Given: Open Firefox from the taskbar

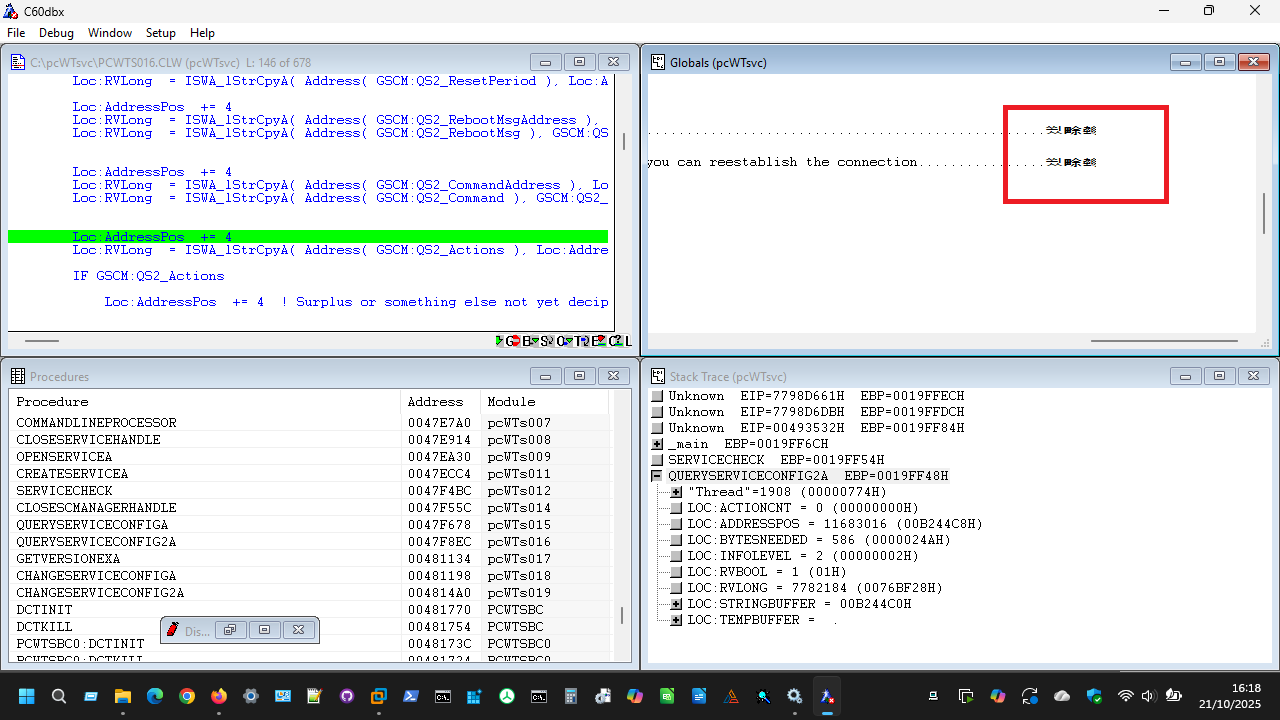Looking at the screenshot, I should pos(219,696).
